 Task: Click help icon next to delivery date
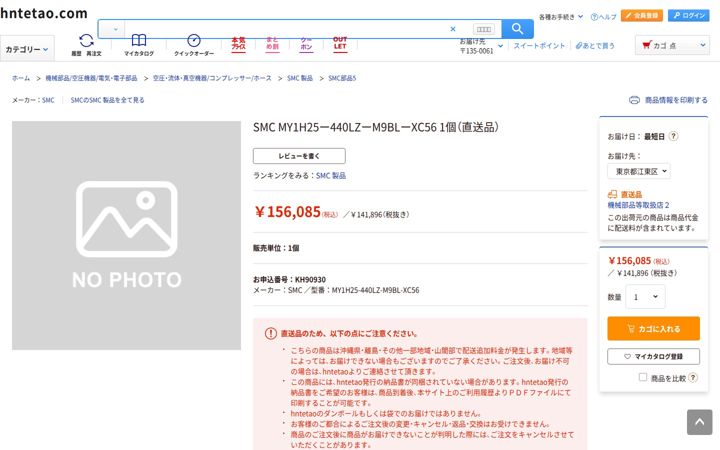click(673, 136)
